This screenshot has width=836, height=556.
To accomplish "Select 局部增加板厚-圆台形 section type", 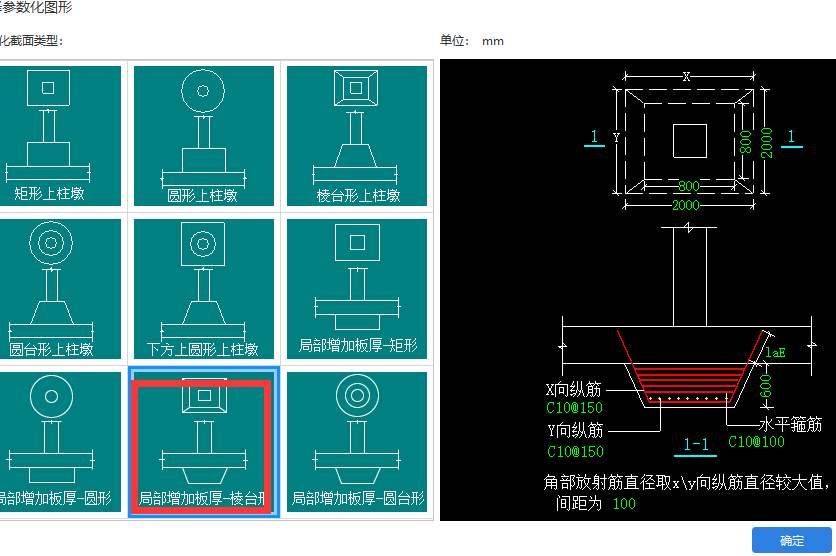I will (x=357, y=442).
